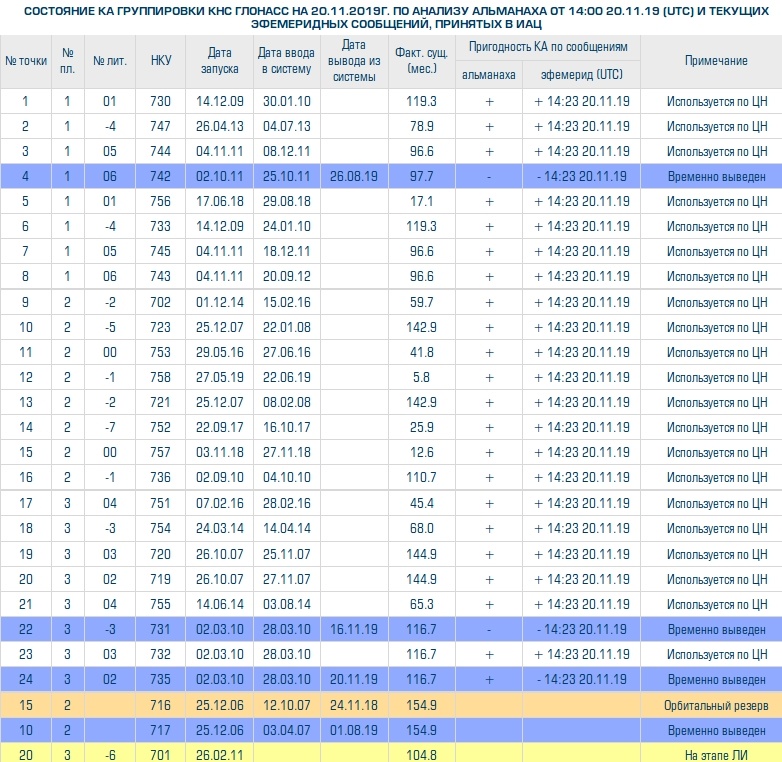Select НКУ value 733

point(161,226)
